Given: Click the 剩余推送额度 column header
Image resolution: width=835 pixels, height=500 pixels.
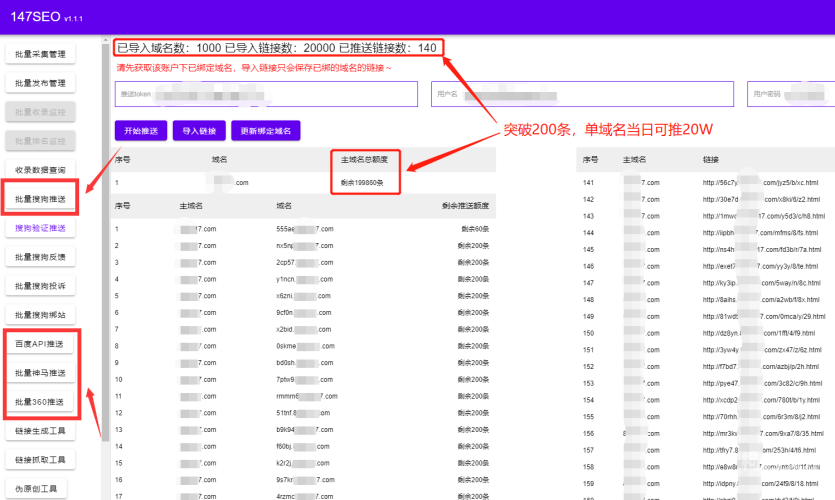Looking at the screenshot, I should (465, 206).
